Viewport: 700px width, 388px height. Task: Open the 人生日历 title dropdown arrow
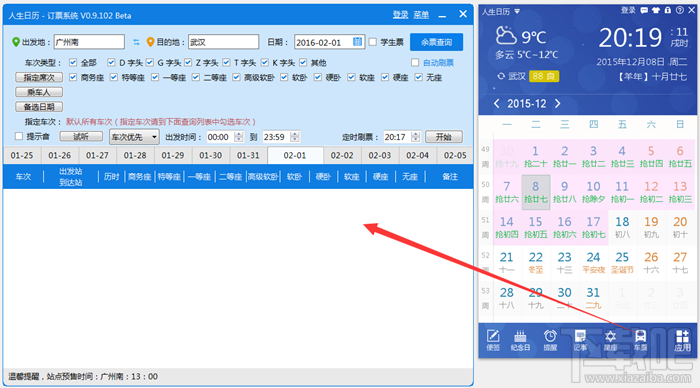(x=517, y=11)
